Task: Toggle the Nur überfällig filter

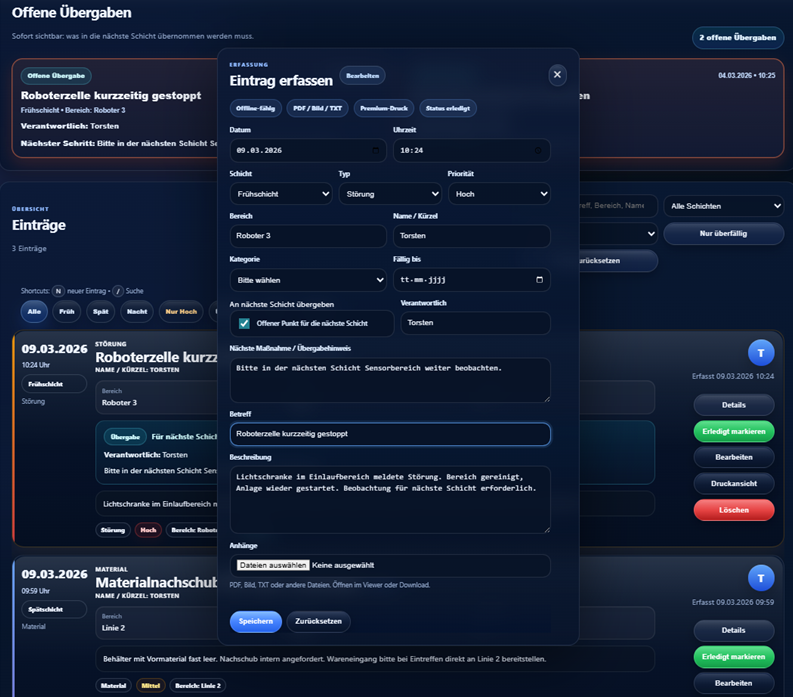Action: tap(723, 233)
